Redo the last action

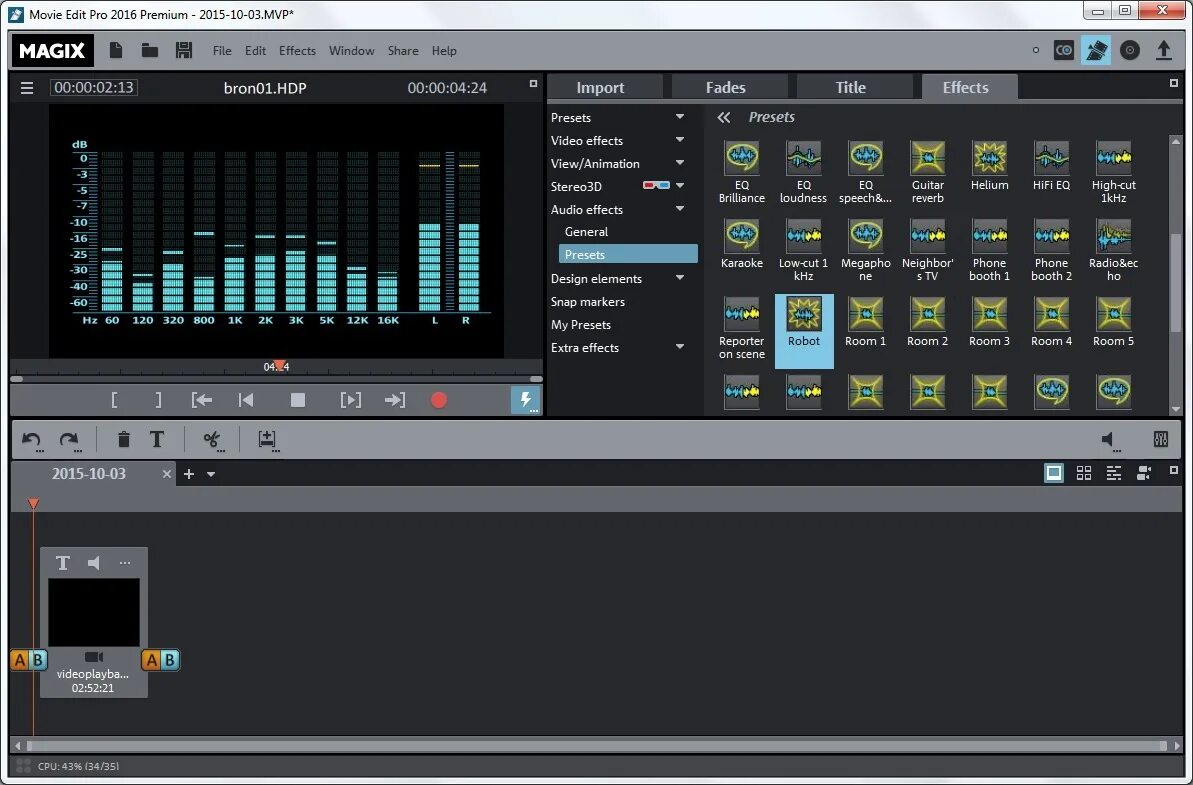[x=69, y=440]
